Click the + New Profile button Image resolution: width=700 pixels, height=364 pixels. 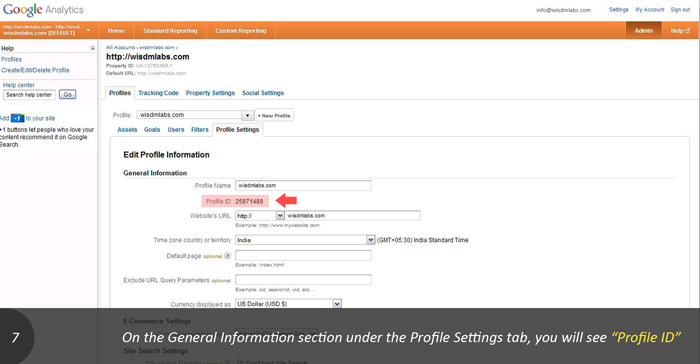pyautogui.click(x=274, y=116)
